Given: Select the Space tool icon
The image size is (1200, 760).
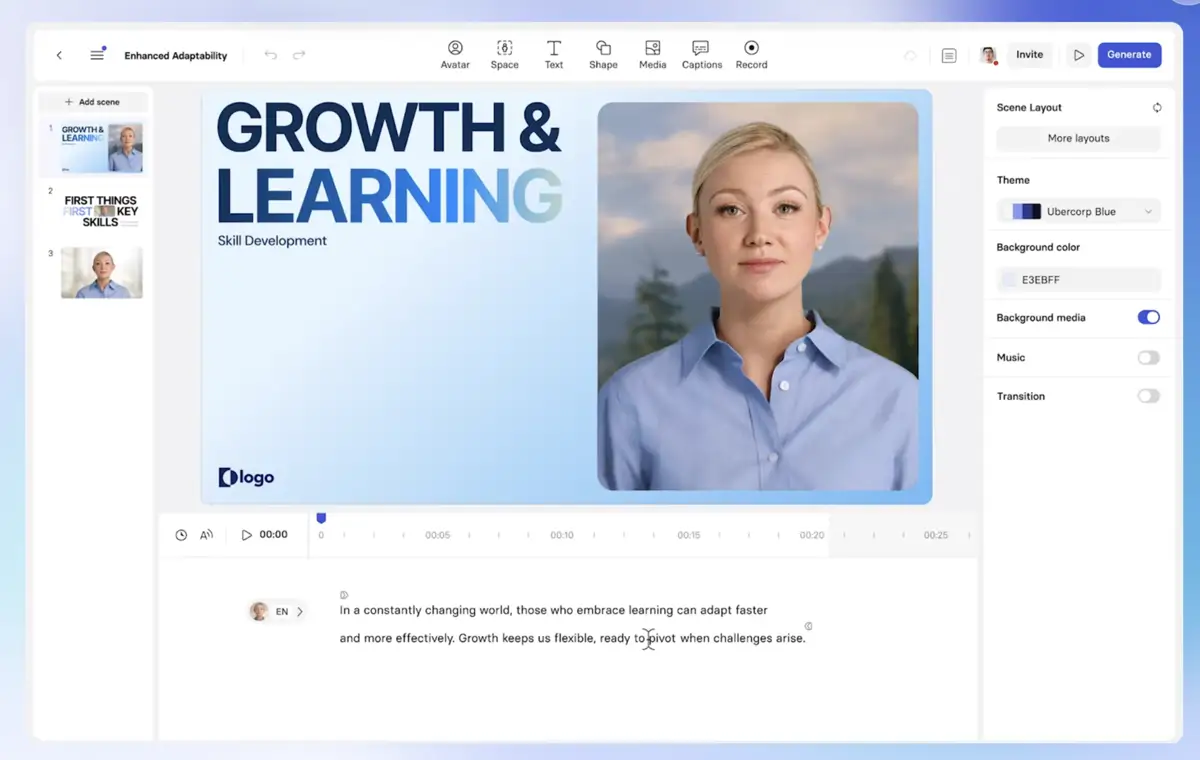Looking at the screenshot, I should (504, 54).
